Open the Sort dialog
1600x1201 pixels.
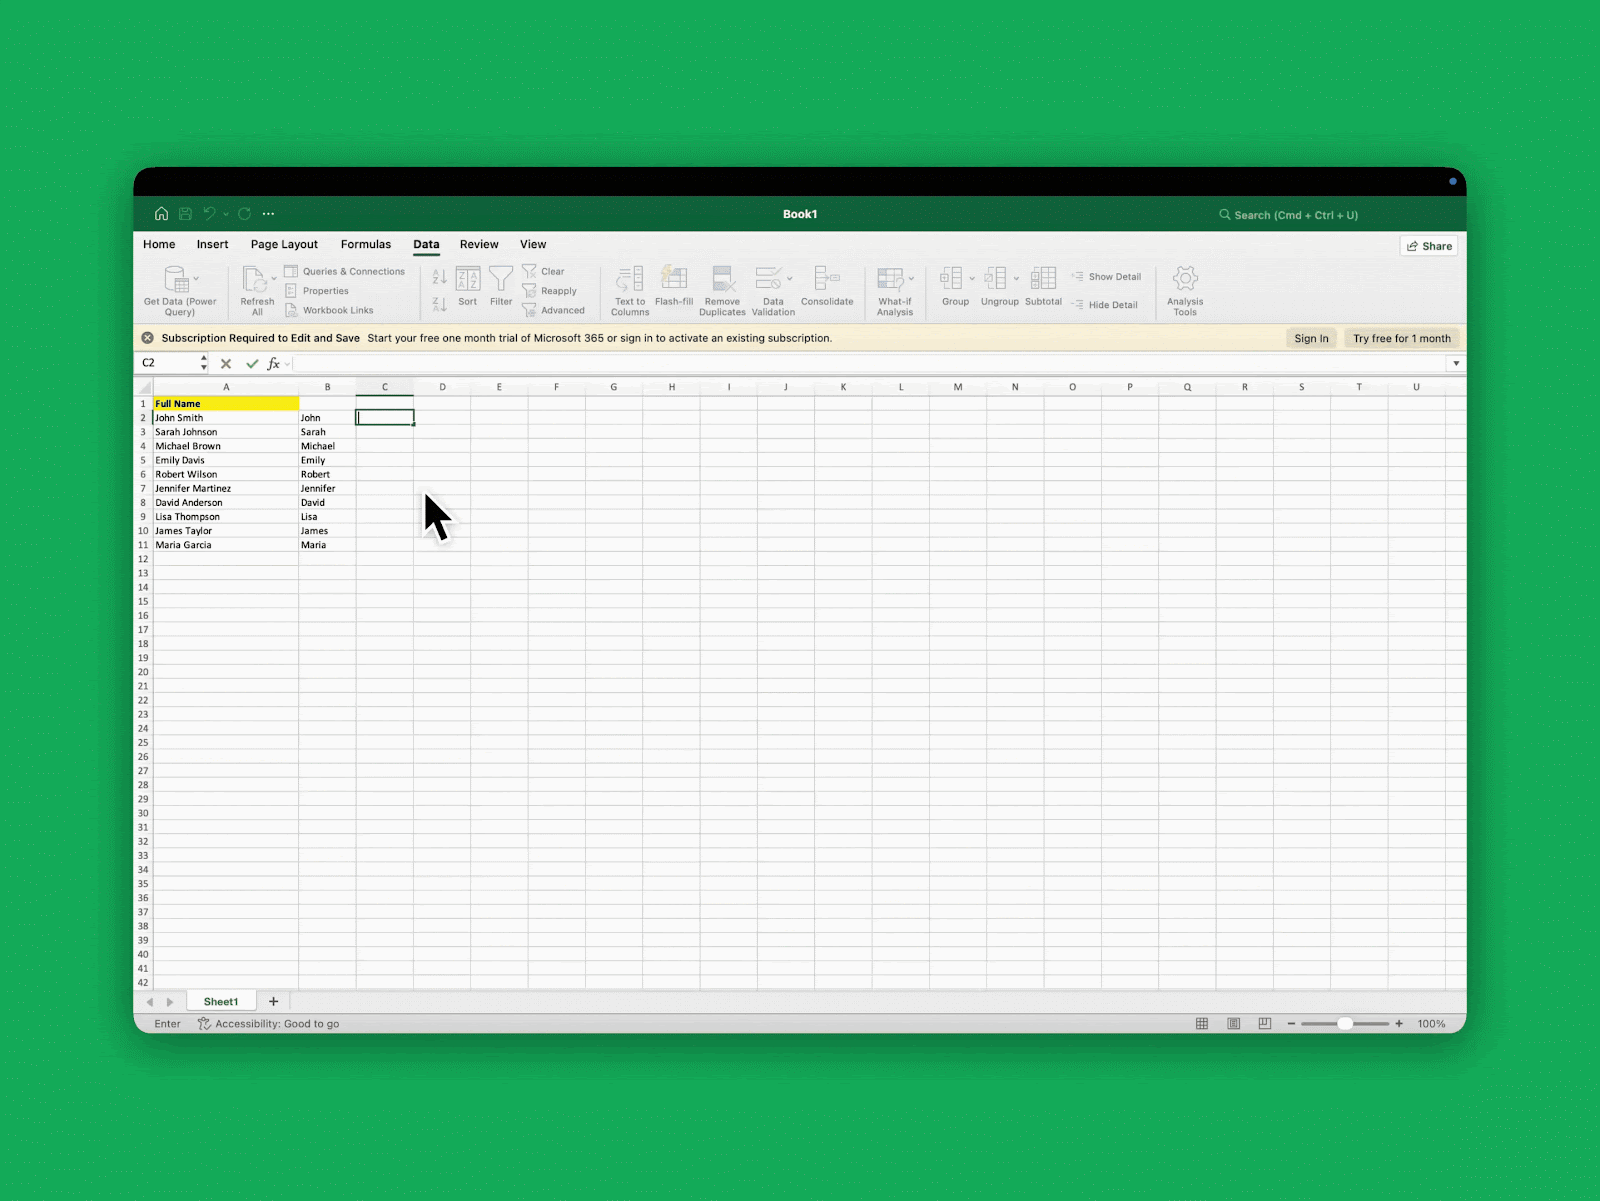click(467, 284)
